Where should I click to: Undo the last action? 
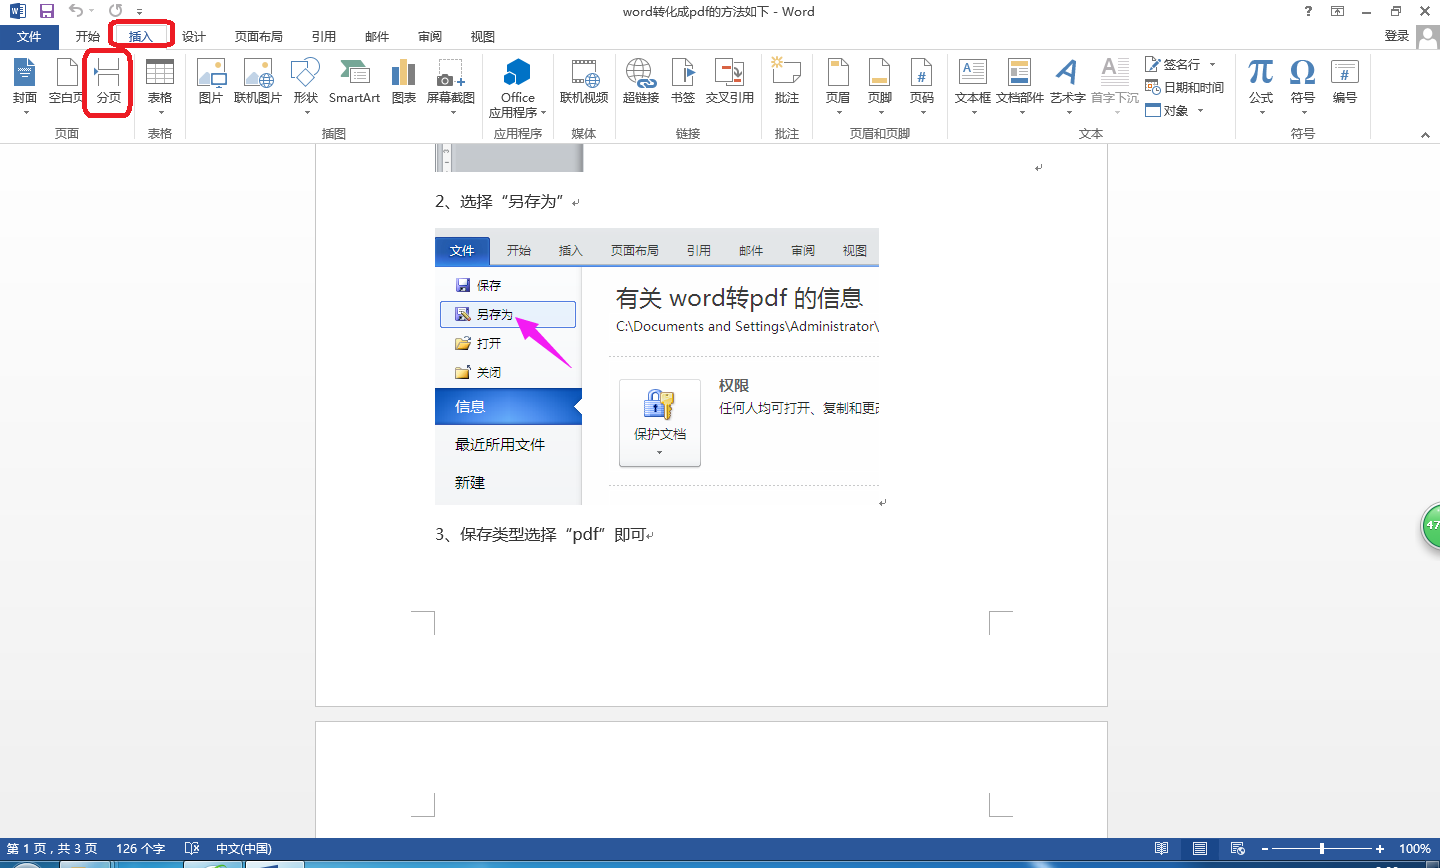[76, 11]
